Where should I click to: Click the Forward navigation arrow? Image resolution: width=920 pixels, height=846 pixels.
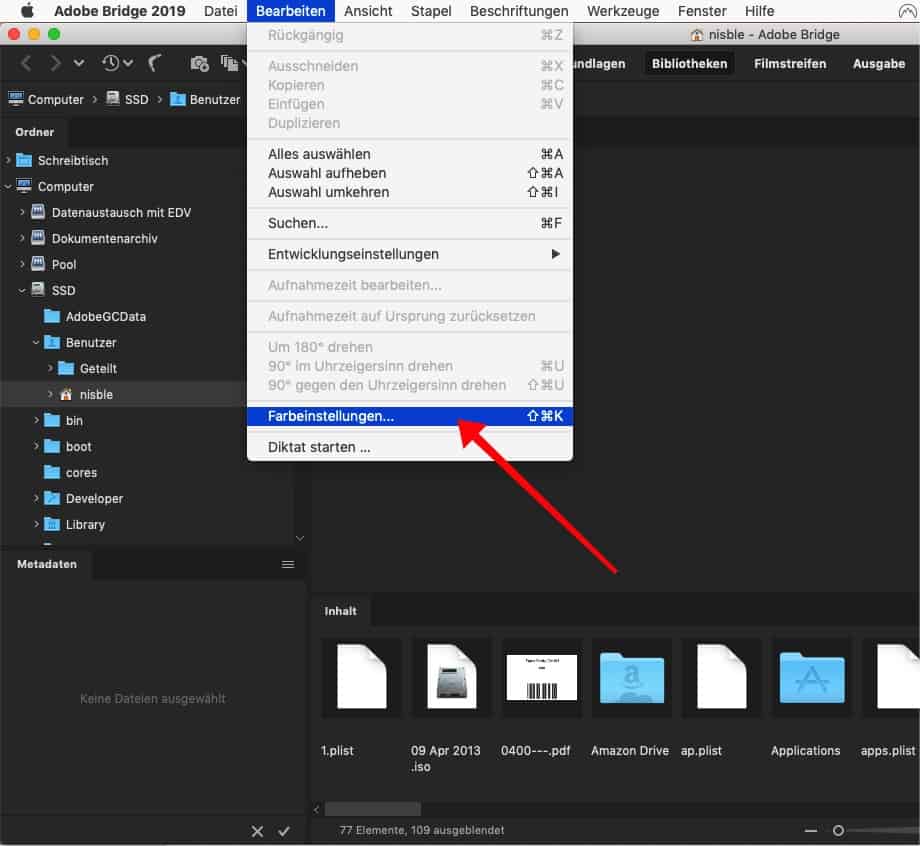tap(55, 63)
